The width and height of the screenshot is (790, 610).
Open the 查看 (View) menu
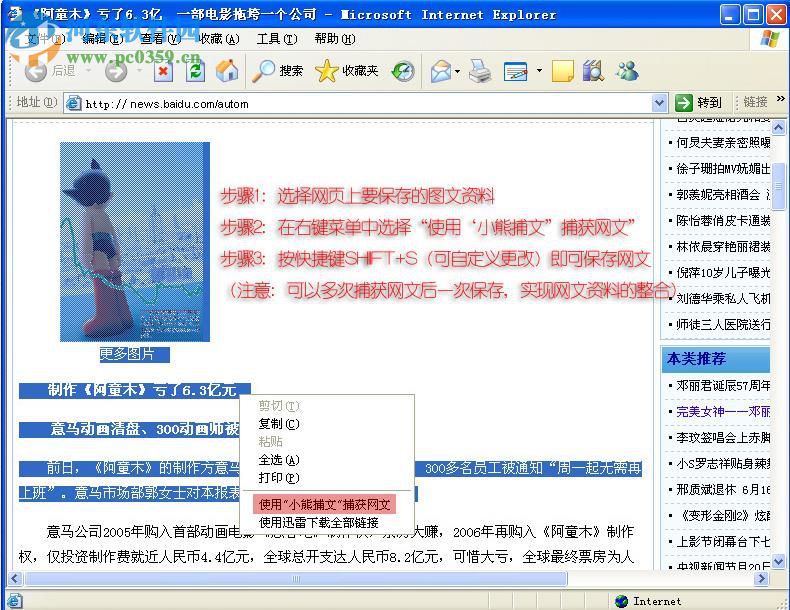[x=161, y=39]
